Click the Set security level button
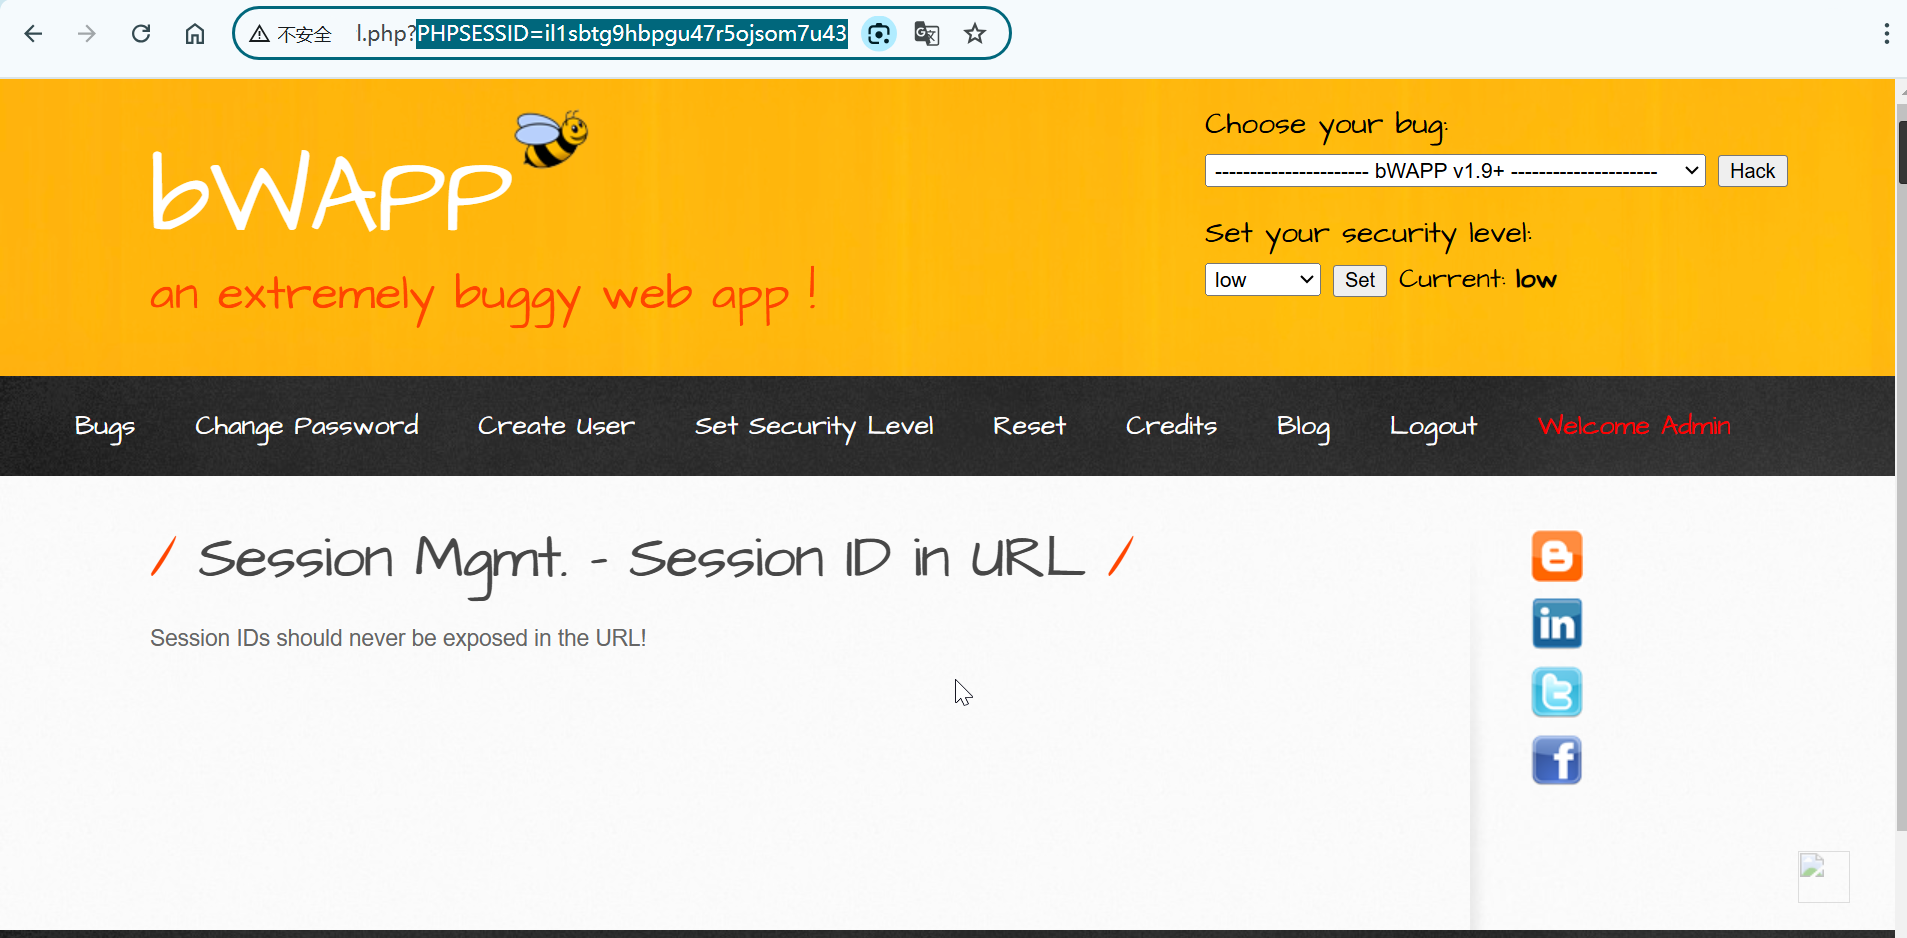 [1359, 280]
